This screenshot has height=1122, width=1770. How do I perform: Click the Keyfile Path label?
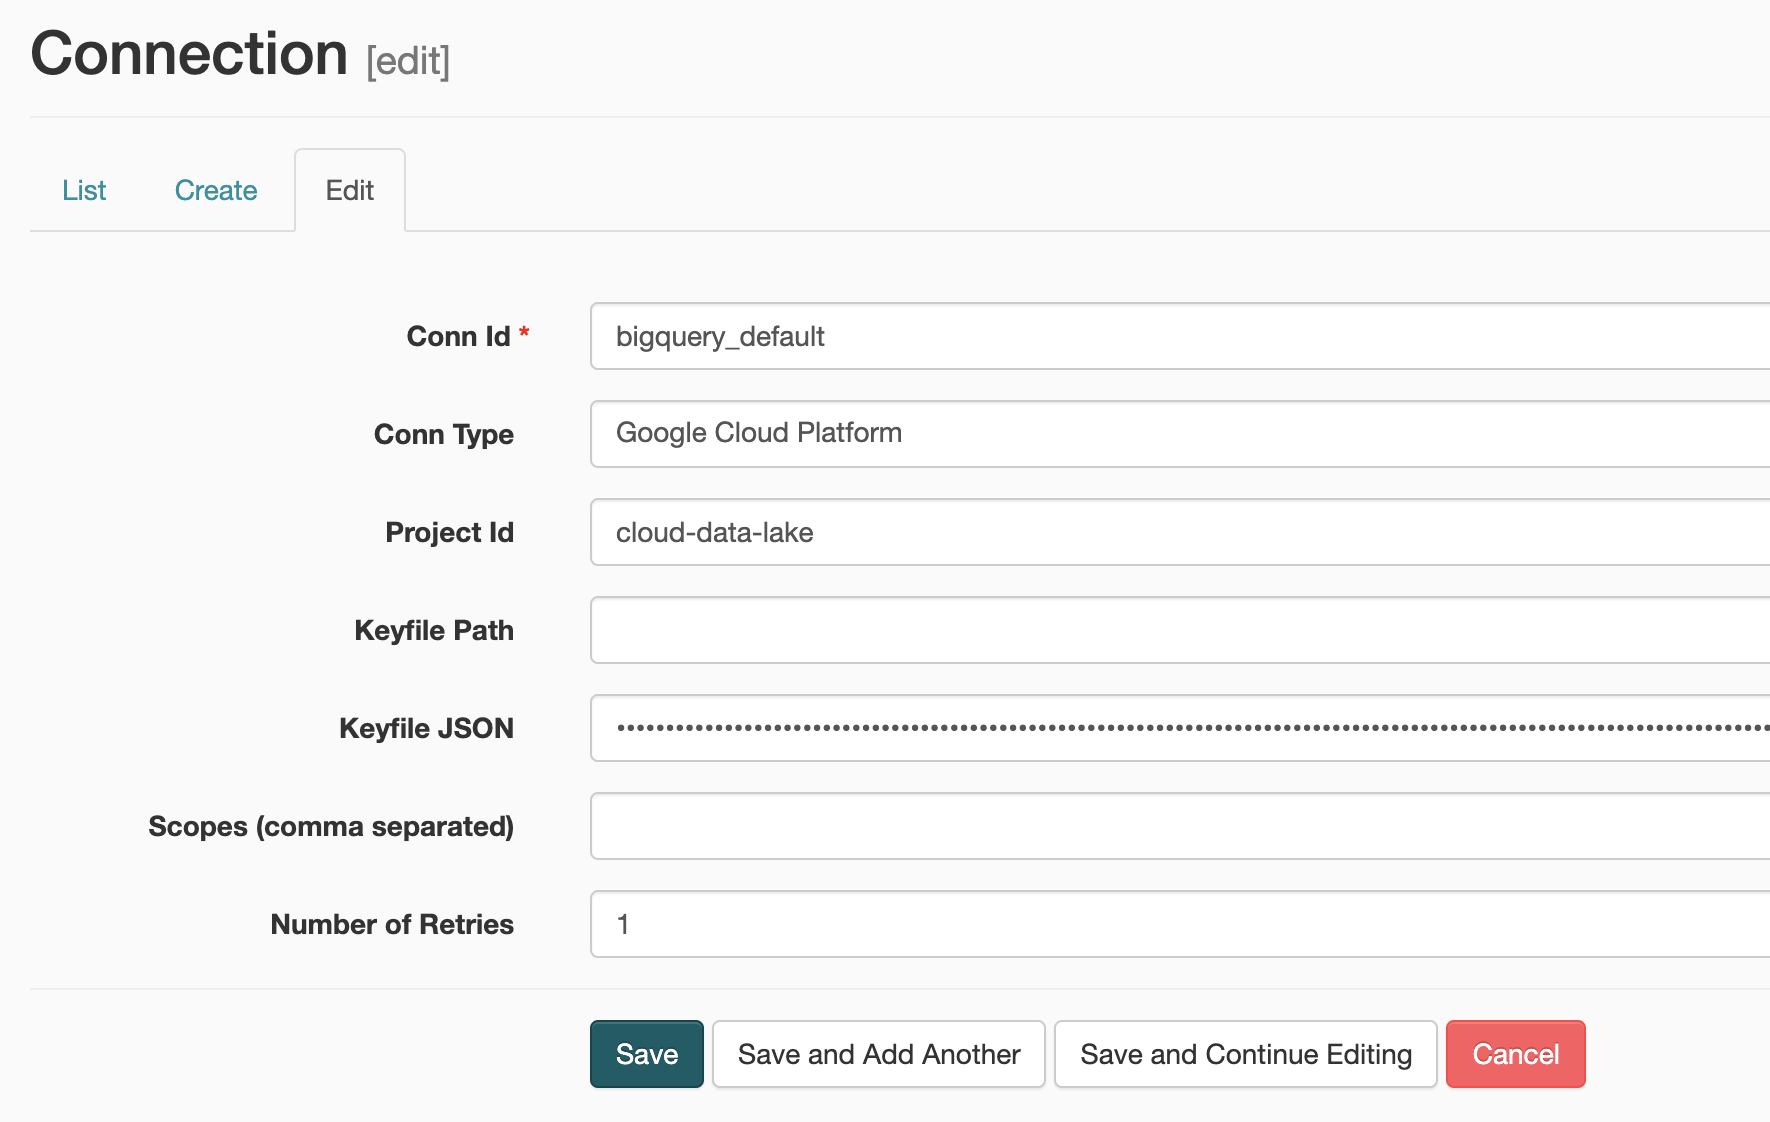coord(434,630)
